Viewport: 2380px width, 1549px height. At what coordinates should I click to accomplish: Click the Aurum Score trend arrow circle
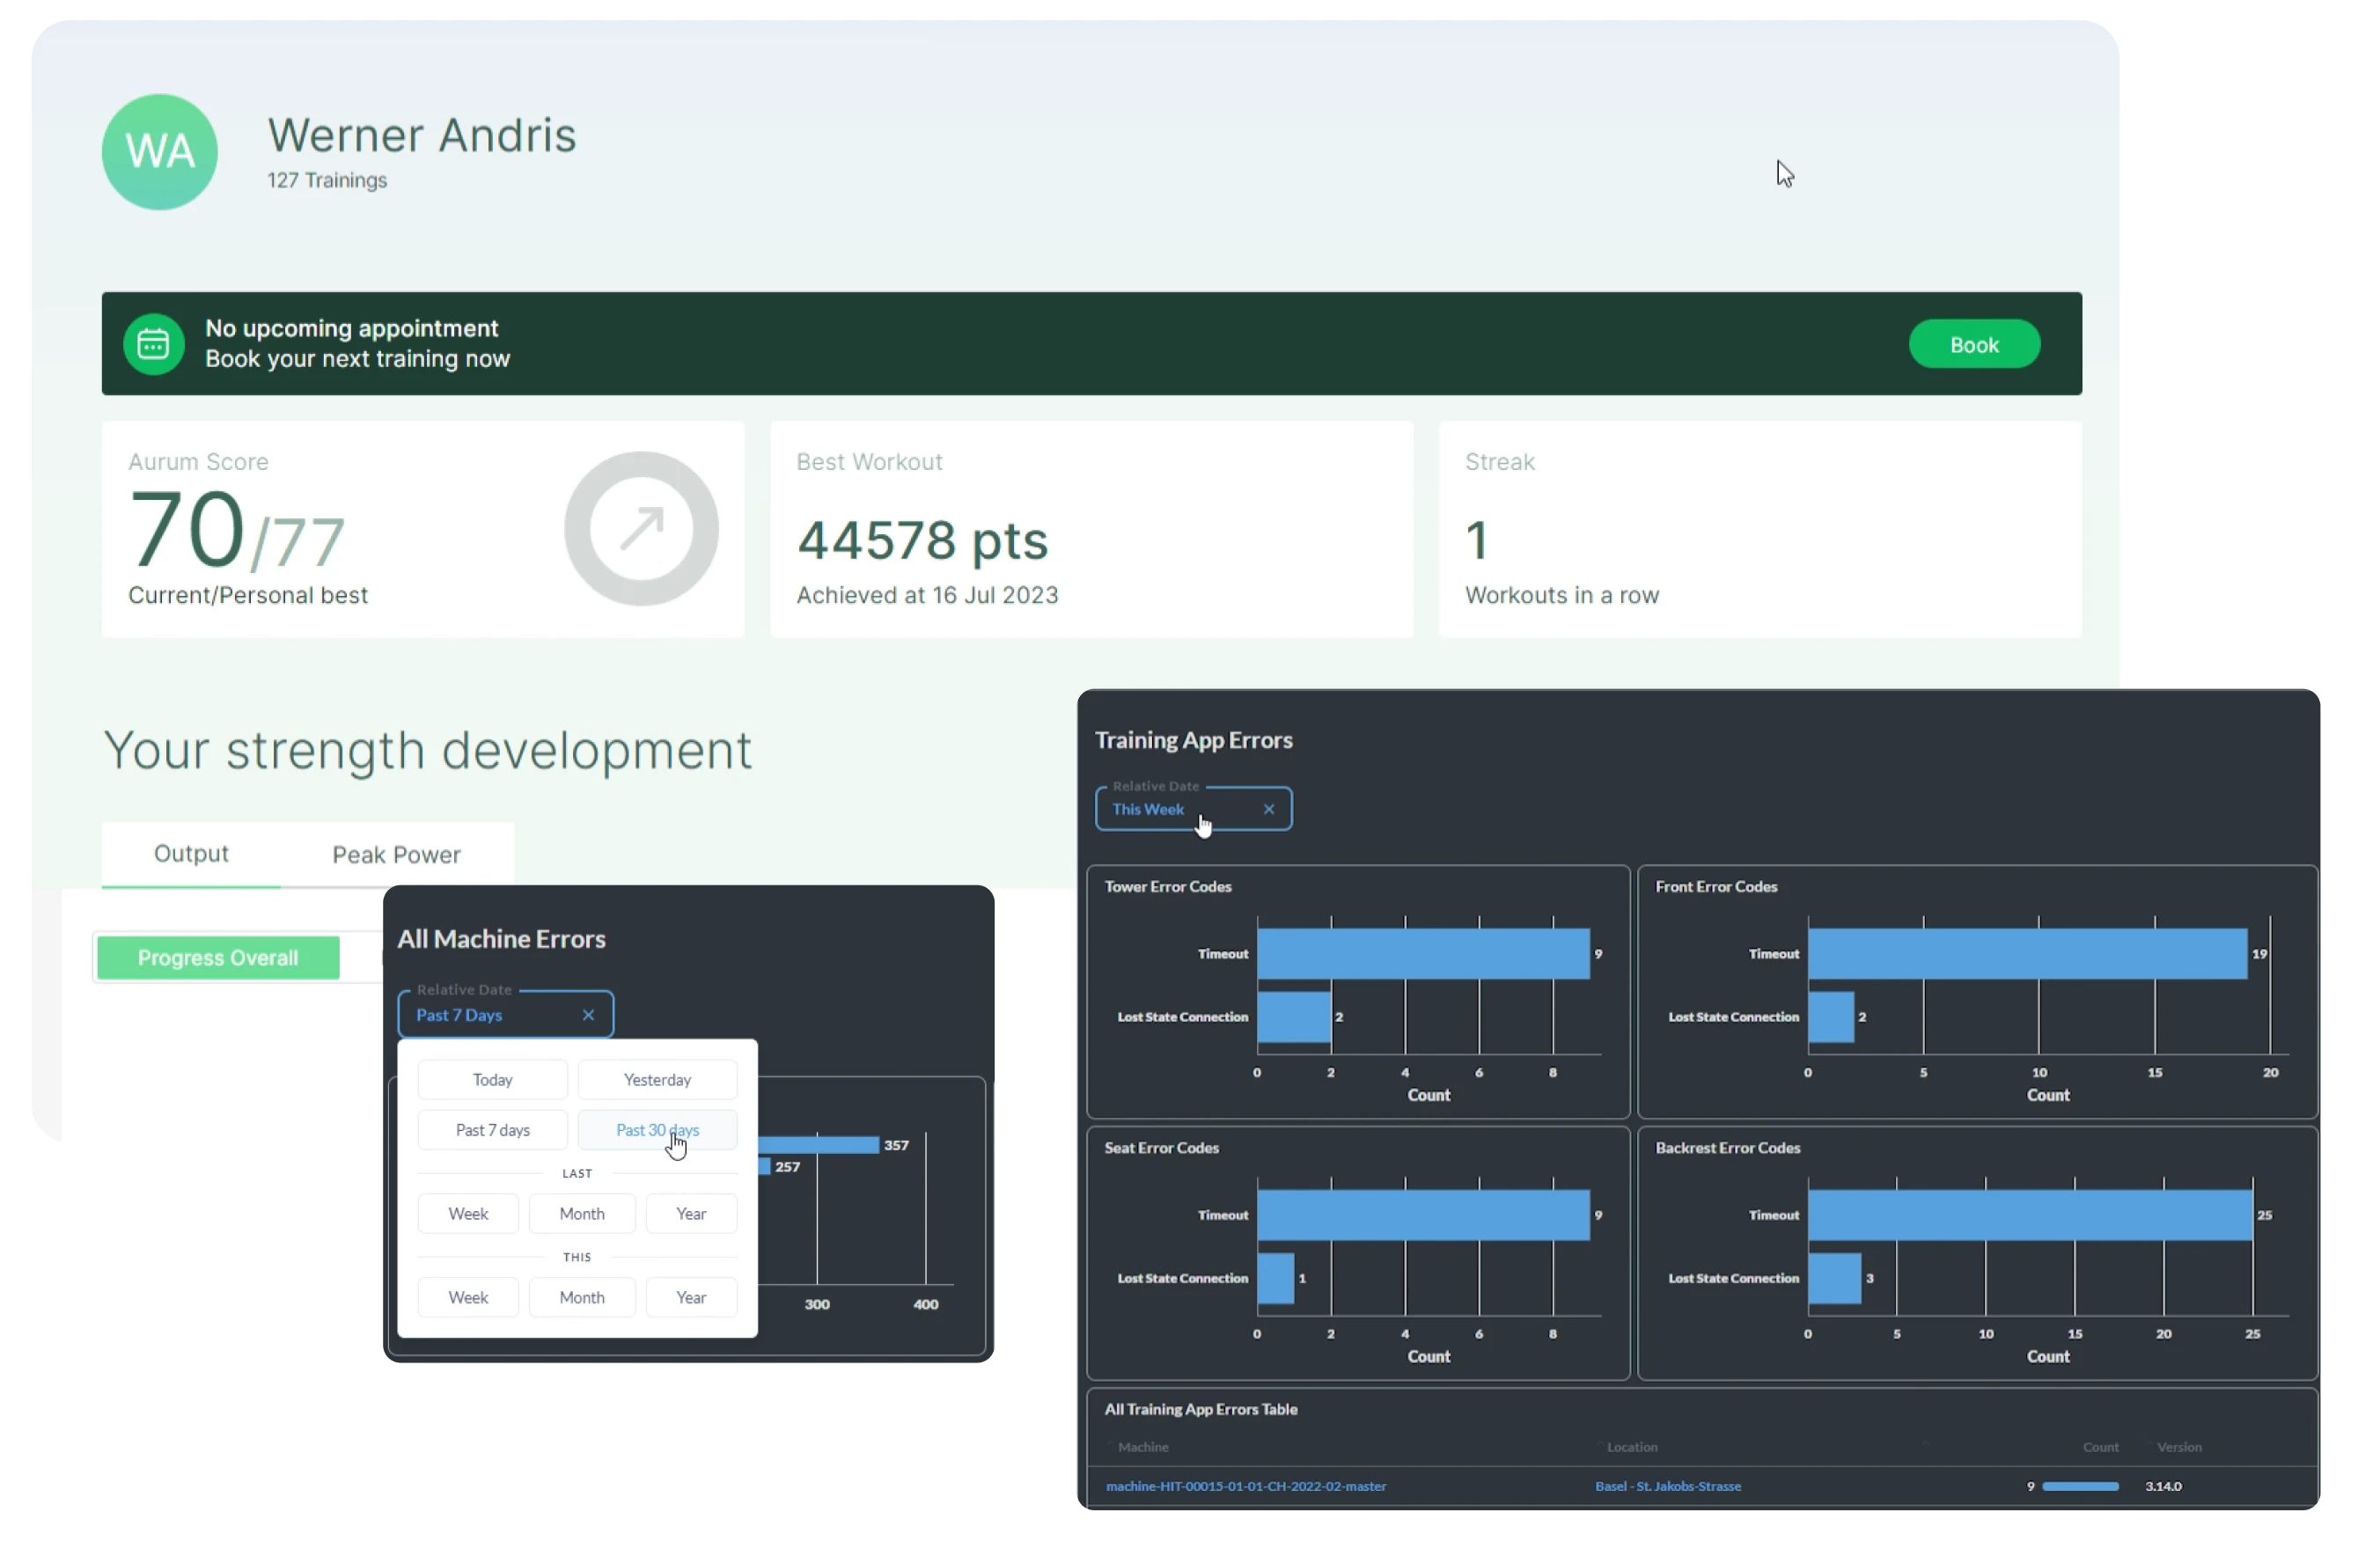(x=641, y=529)
